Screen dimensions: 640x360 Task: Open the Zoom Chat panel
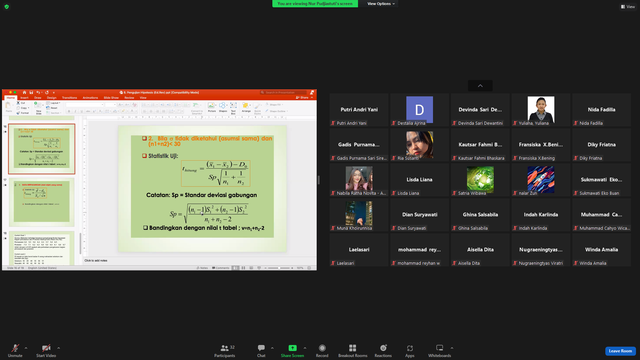click(x=261, y=350)
